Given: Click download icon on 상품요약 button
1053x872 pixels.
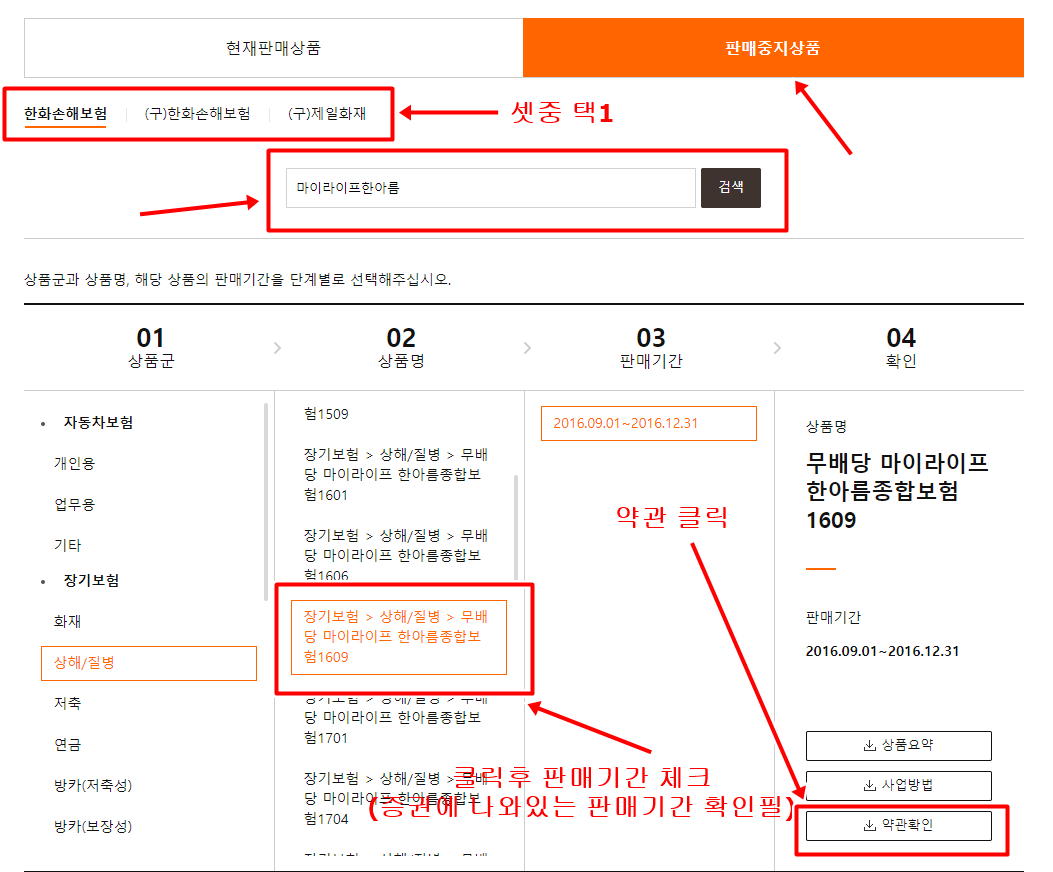Looking at the screenshot, I should pos(870,745).
